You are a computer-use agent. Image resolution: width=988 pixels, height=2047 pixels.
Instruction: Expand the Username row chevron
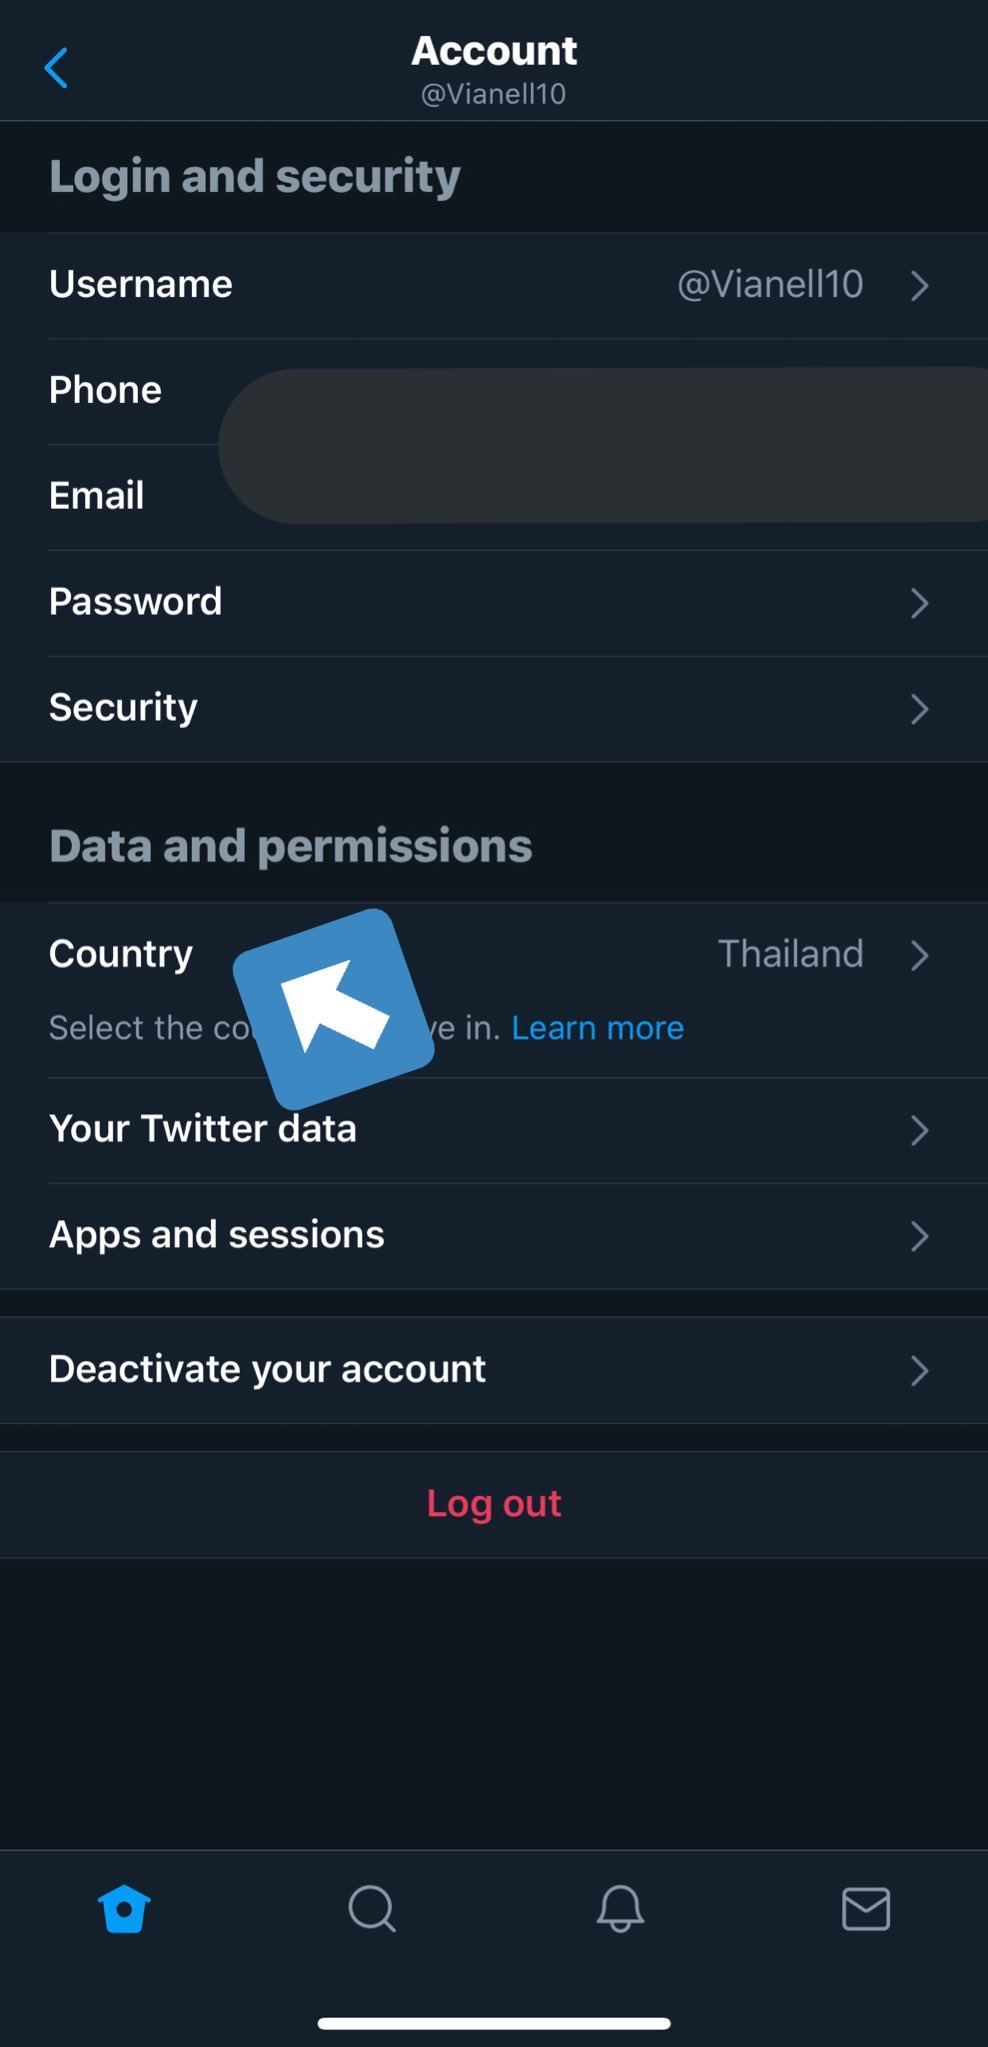(x=920, y=286)
